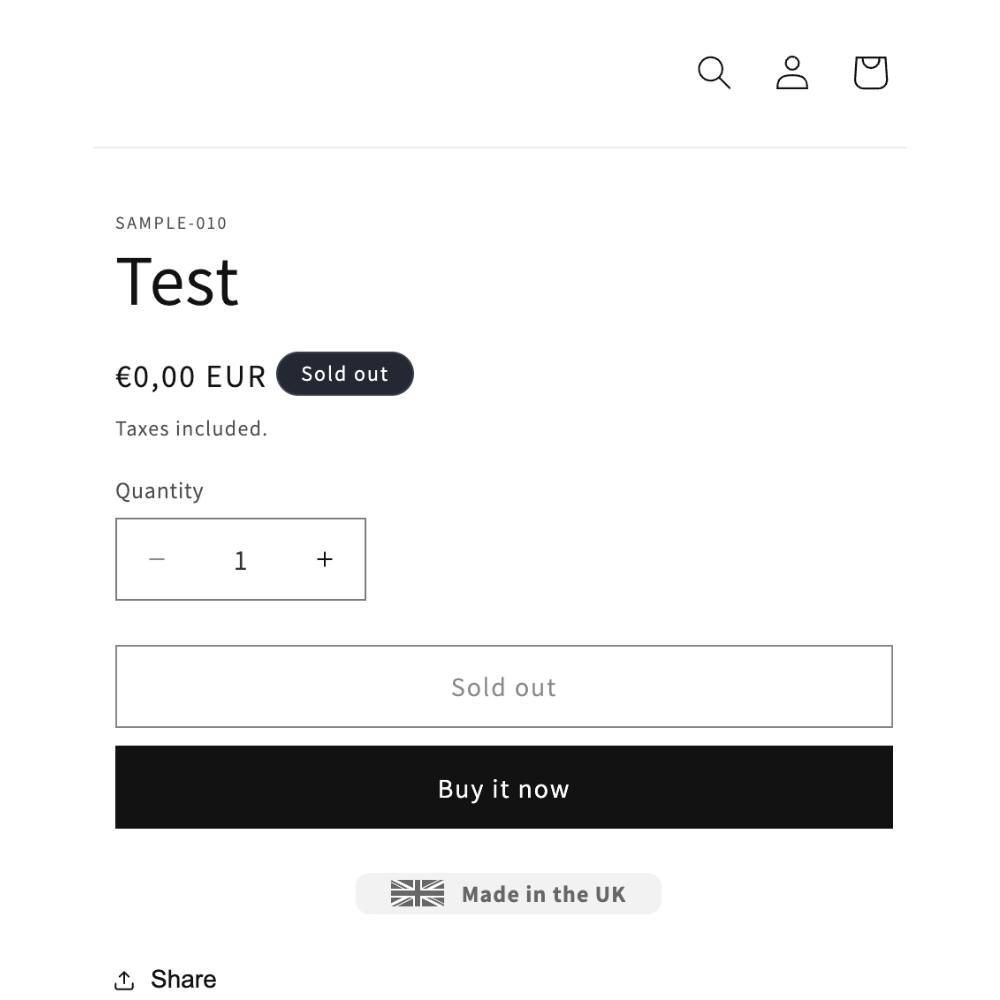Click the header divider line
Viewport: 1000px width, 1000px height.
coord(500,147)
